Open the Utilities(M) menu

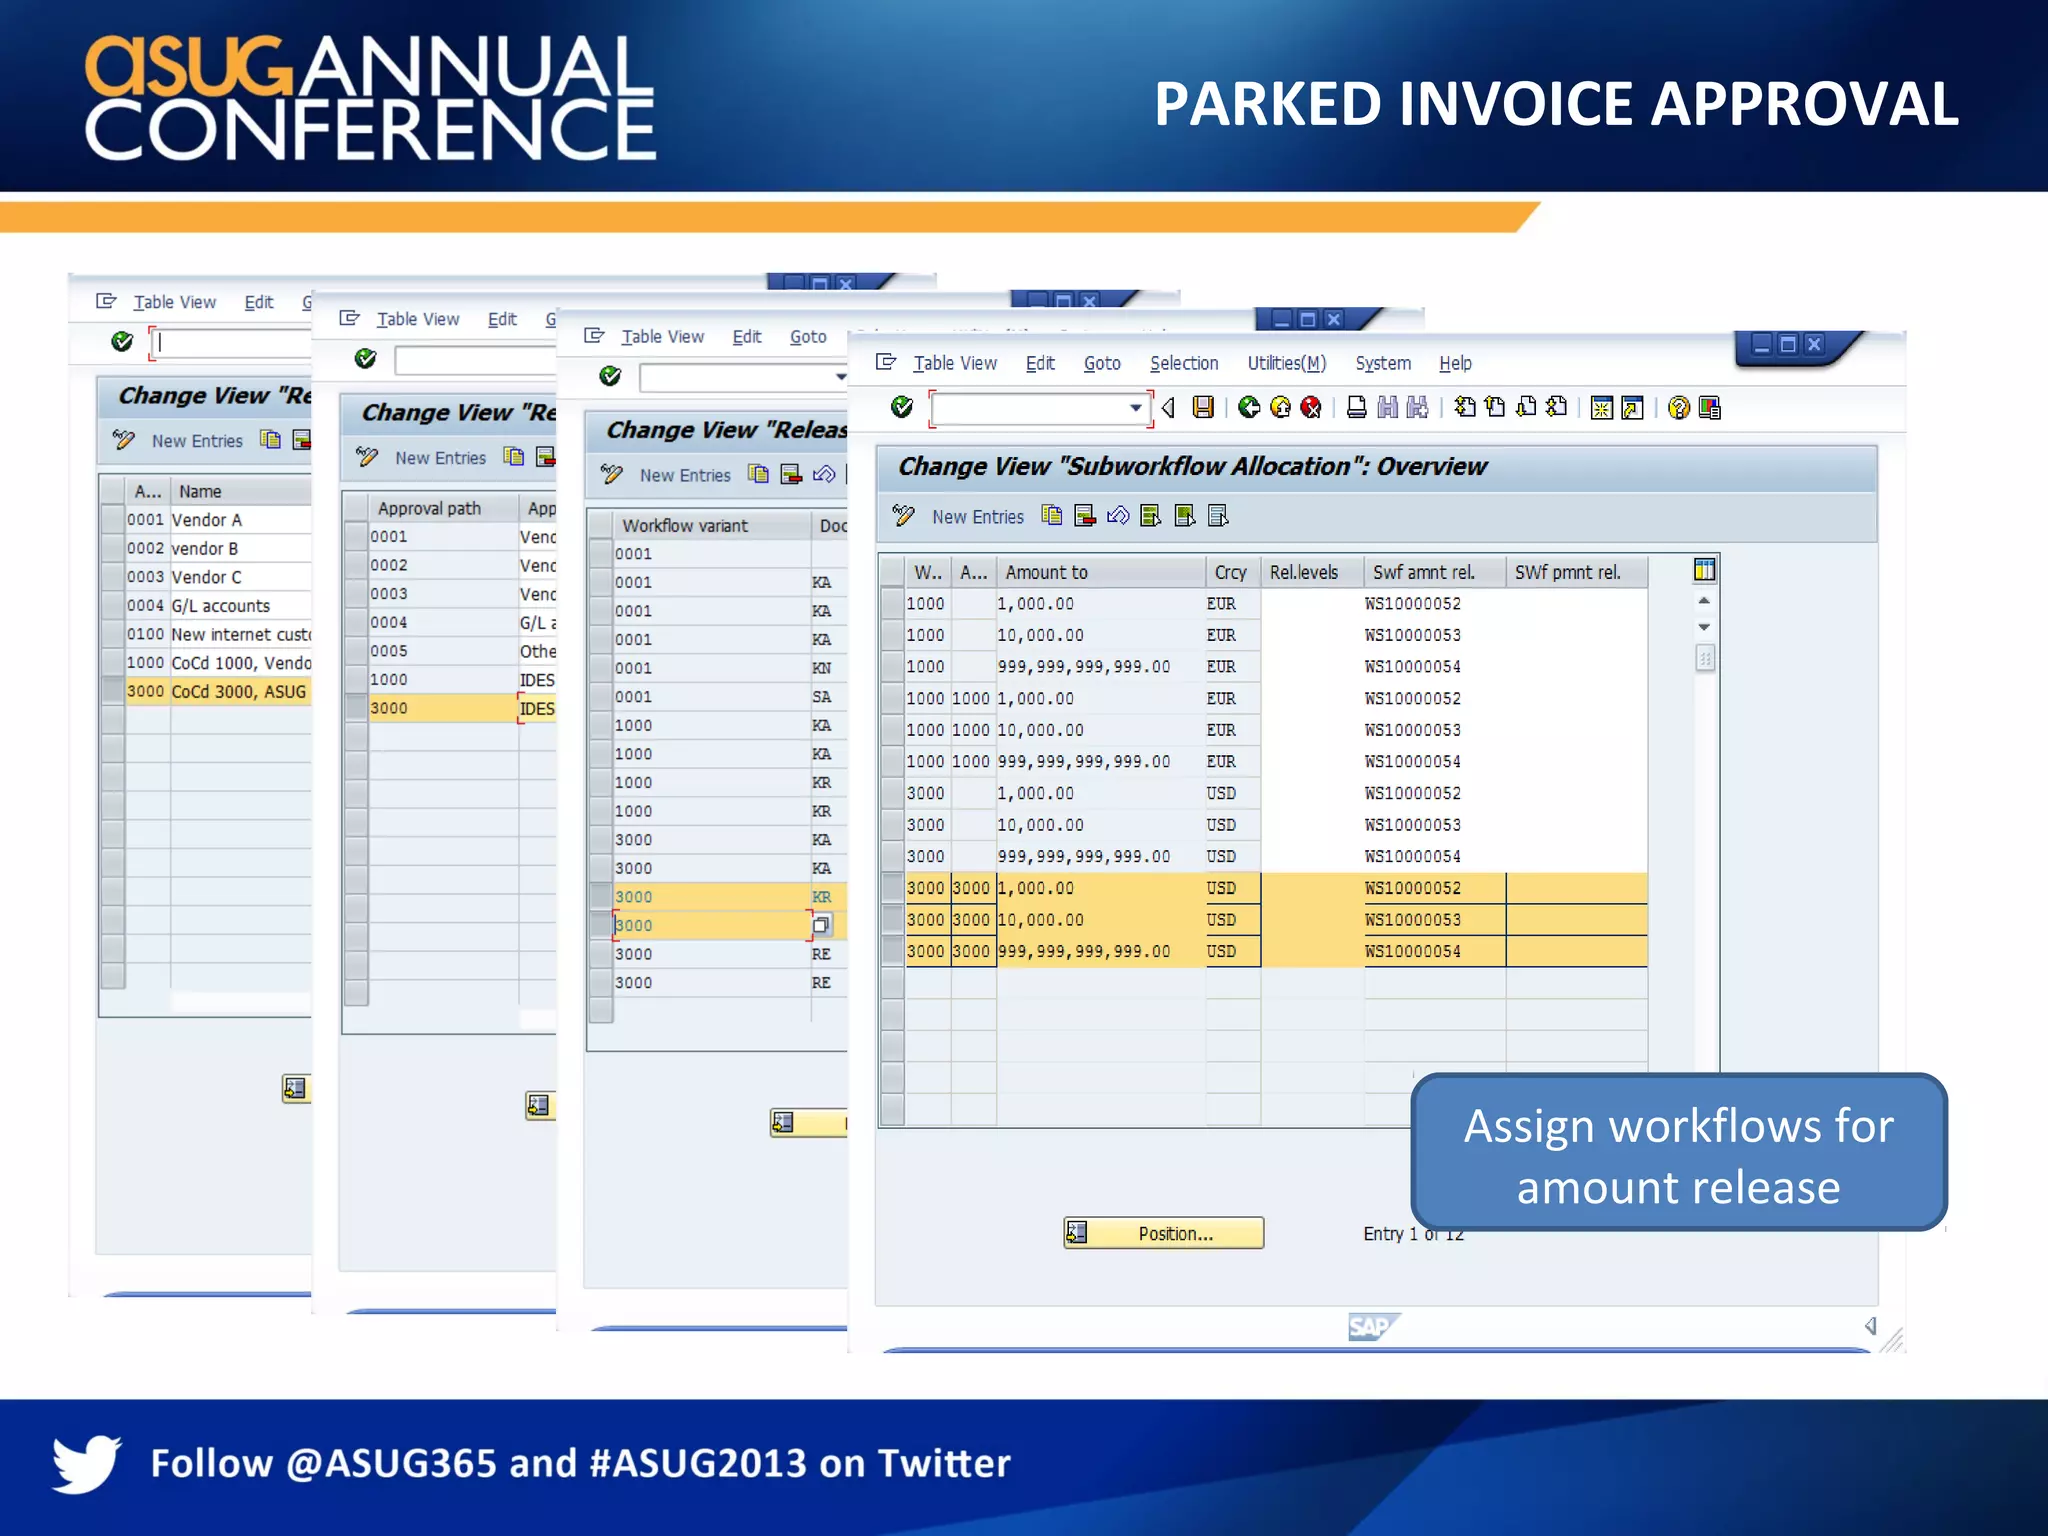(x=1286, y=363)
